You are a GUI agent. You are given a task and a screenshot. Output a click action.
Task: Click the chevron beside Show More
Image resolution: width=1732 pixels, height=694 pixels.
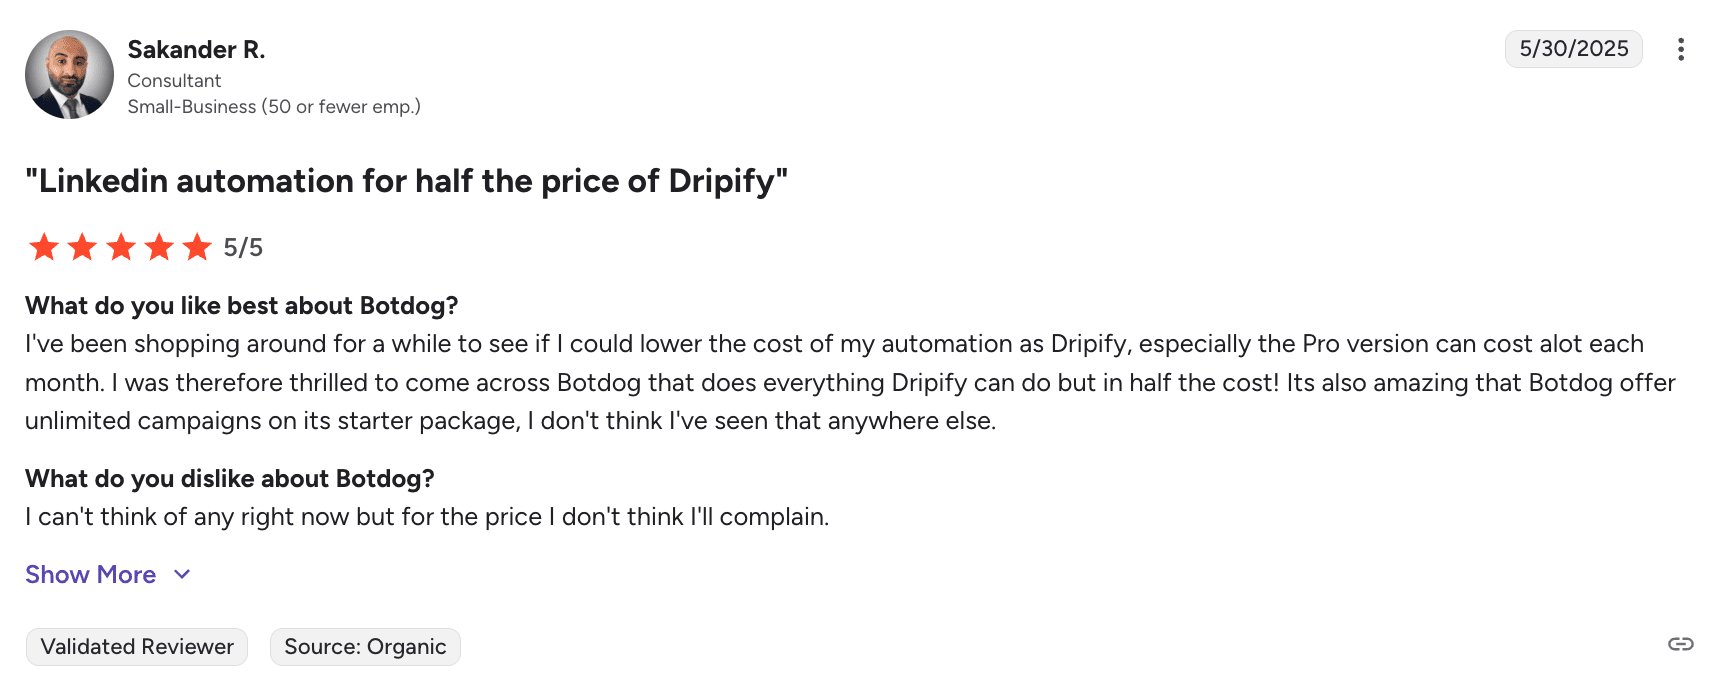[182, 575]
